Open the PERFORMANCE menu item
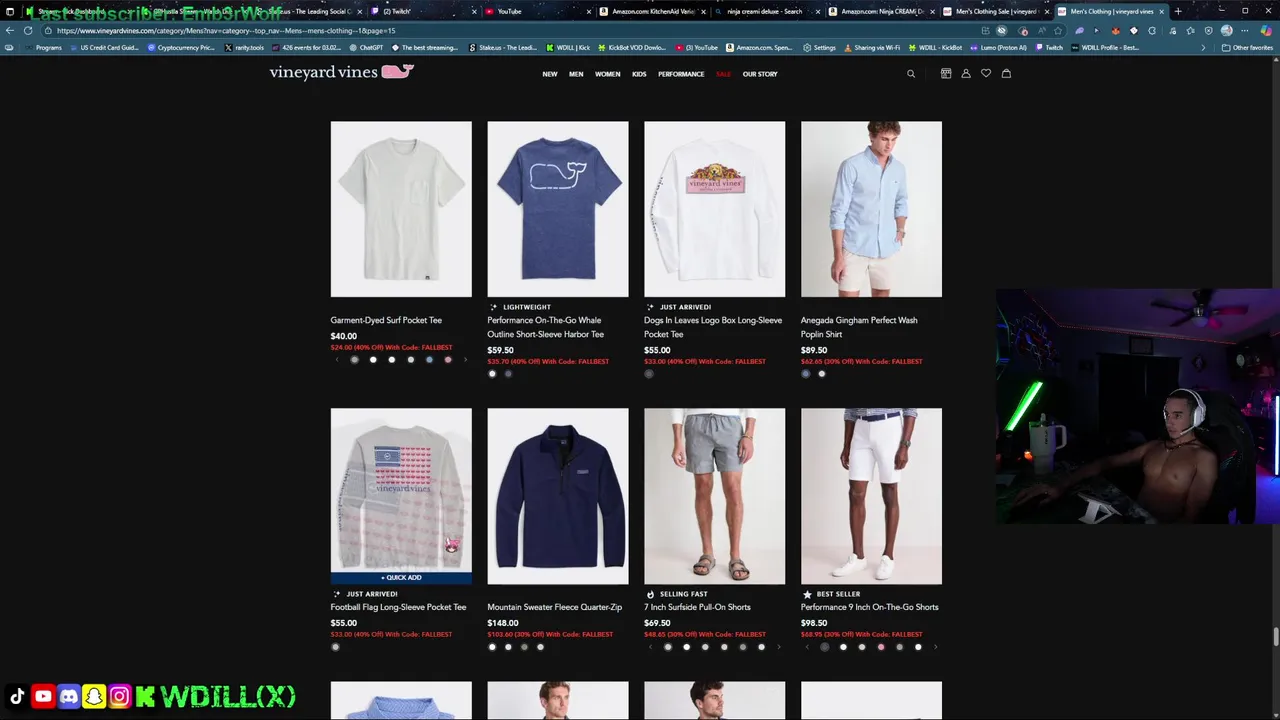This screenshot has height=720, width=1280. click(x=681, y=74)
